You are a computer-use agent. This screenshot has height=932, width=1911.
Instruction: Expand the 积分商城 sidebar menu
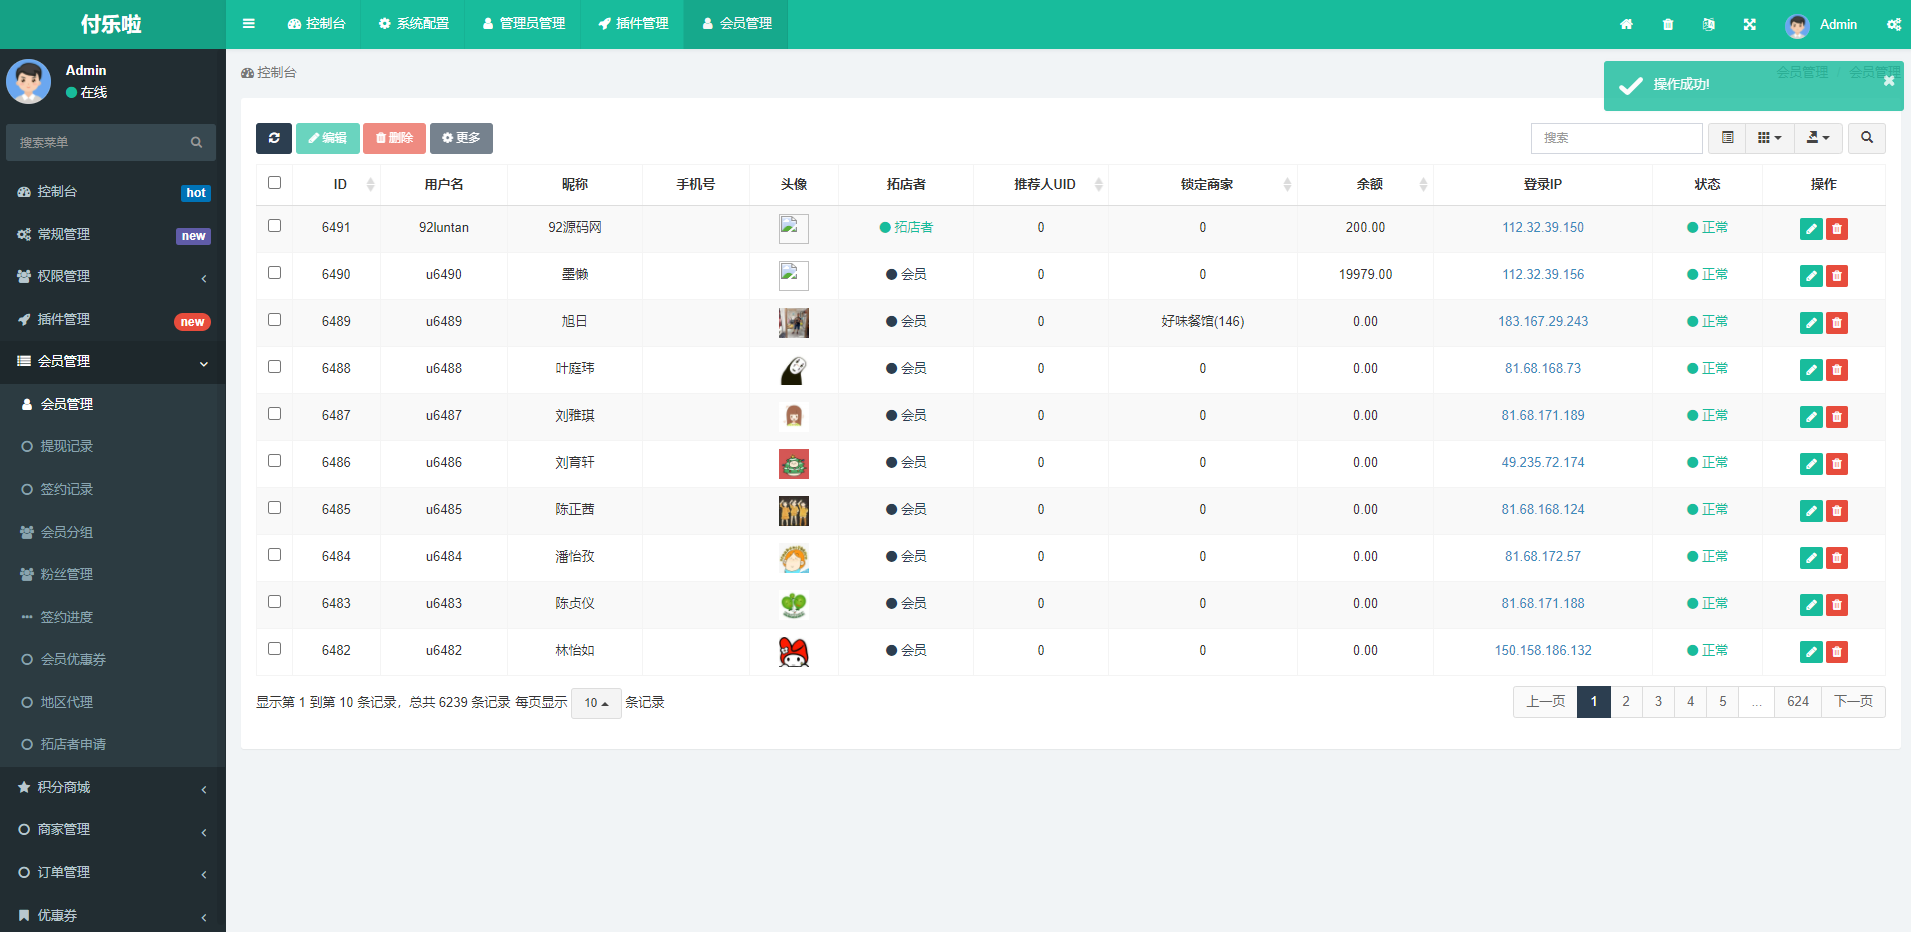click(x=113, y=788)
